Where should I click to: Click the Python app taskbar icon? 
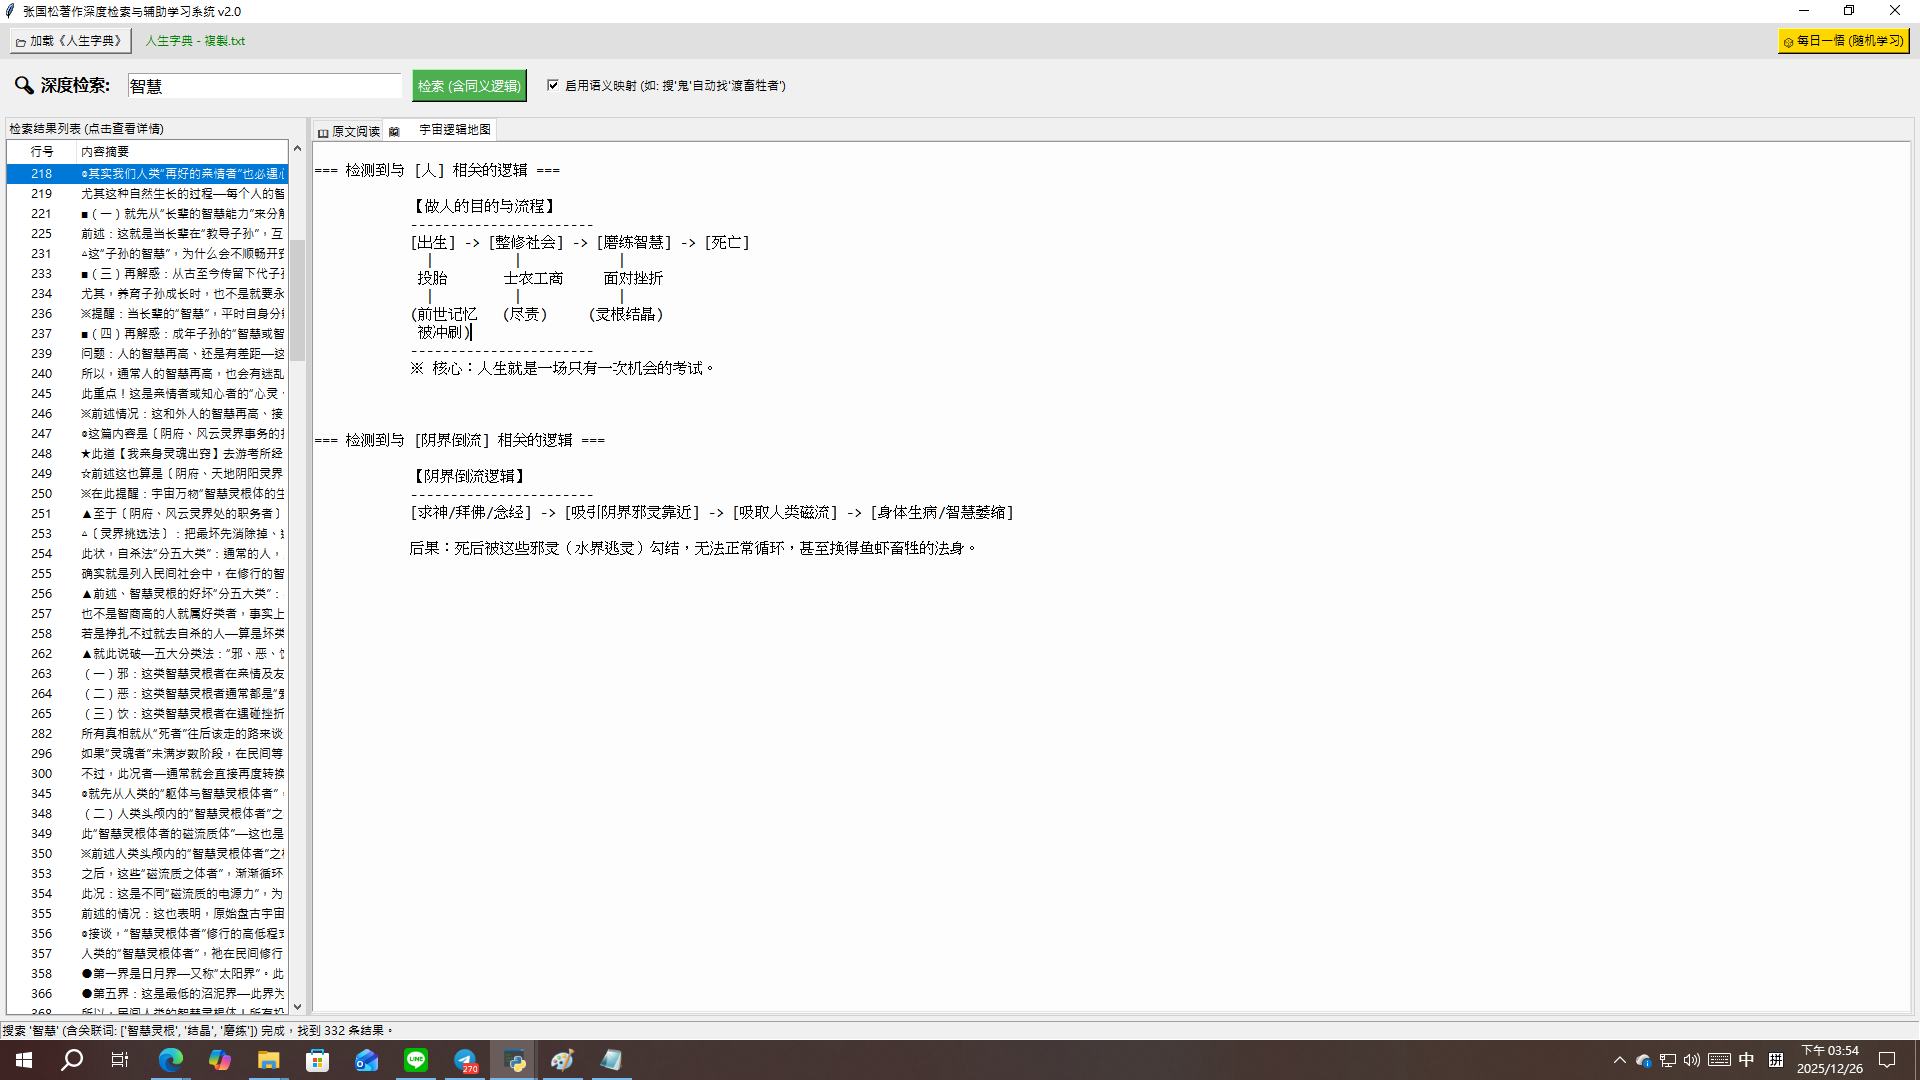coord(515,1060)
